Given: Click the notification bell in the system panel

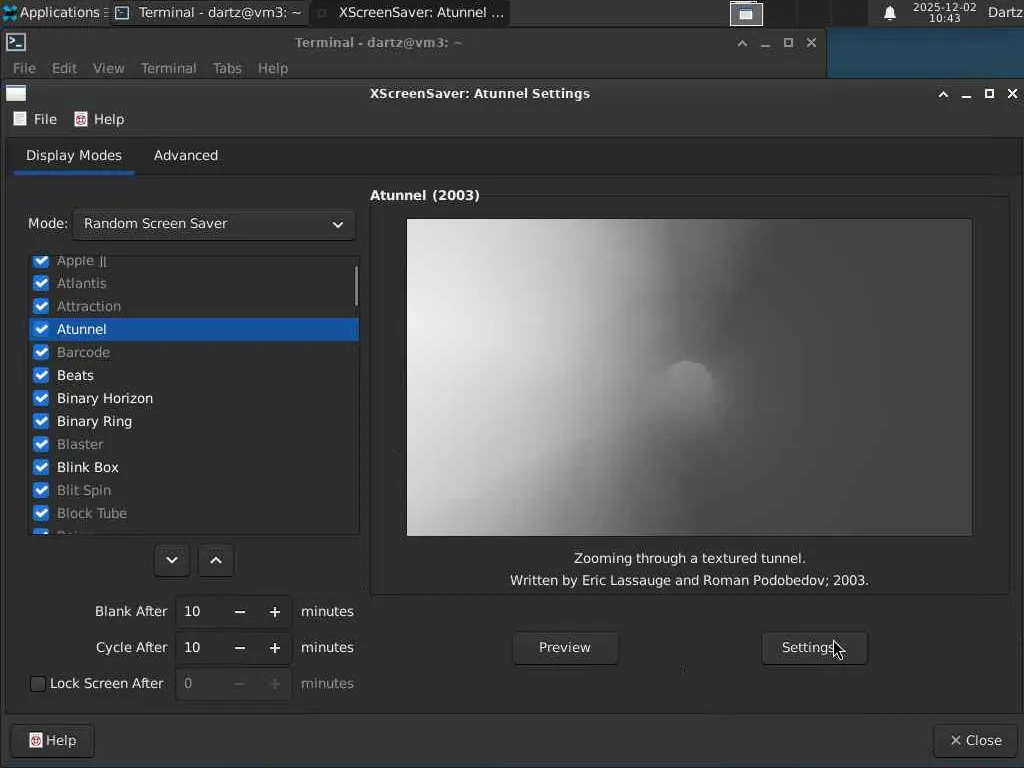Looking at the screenshot, I should tap(889, 13).
